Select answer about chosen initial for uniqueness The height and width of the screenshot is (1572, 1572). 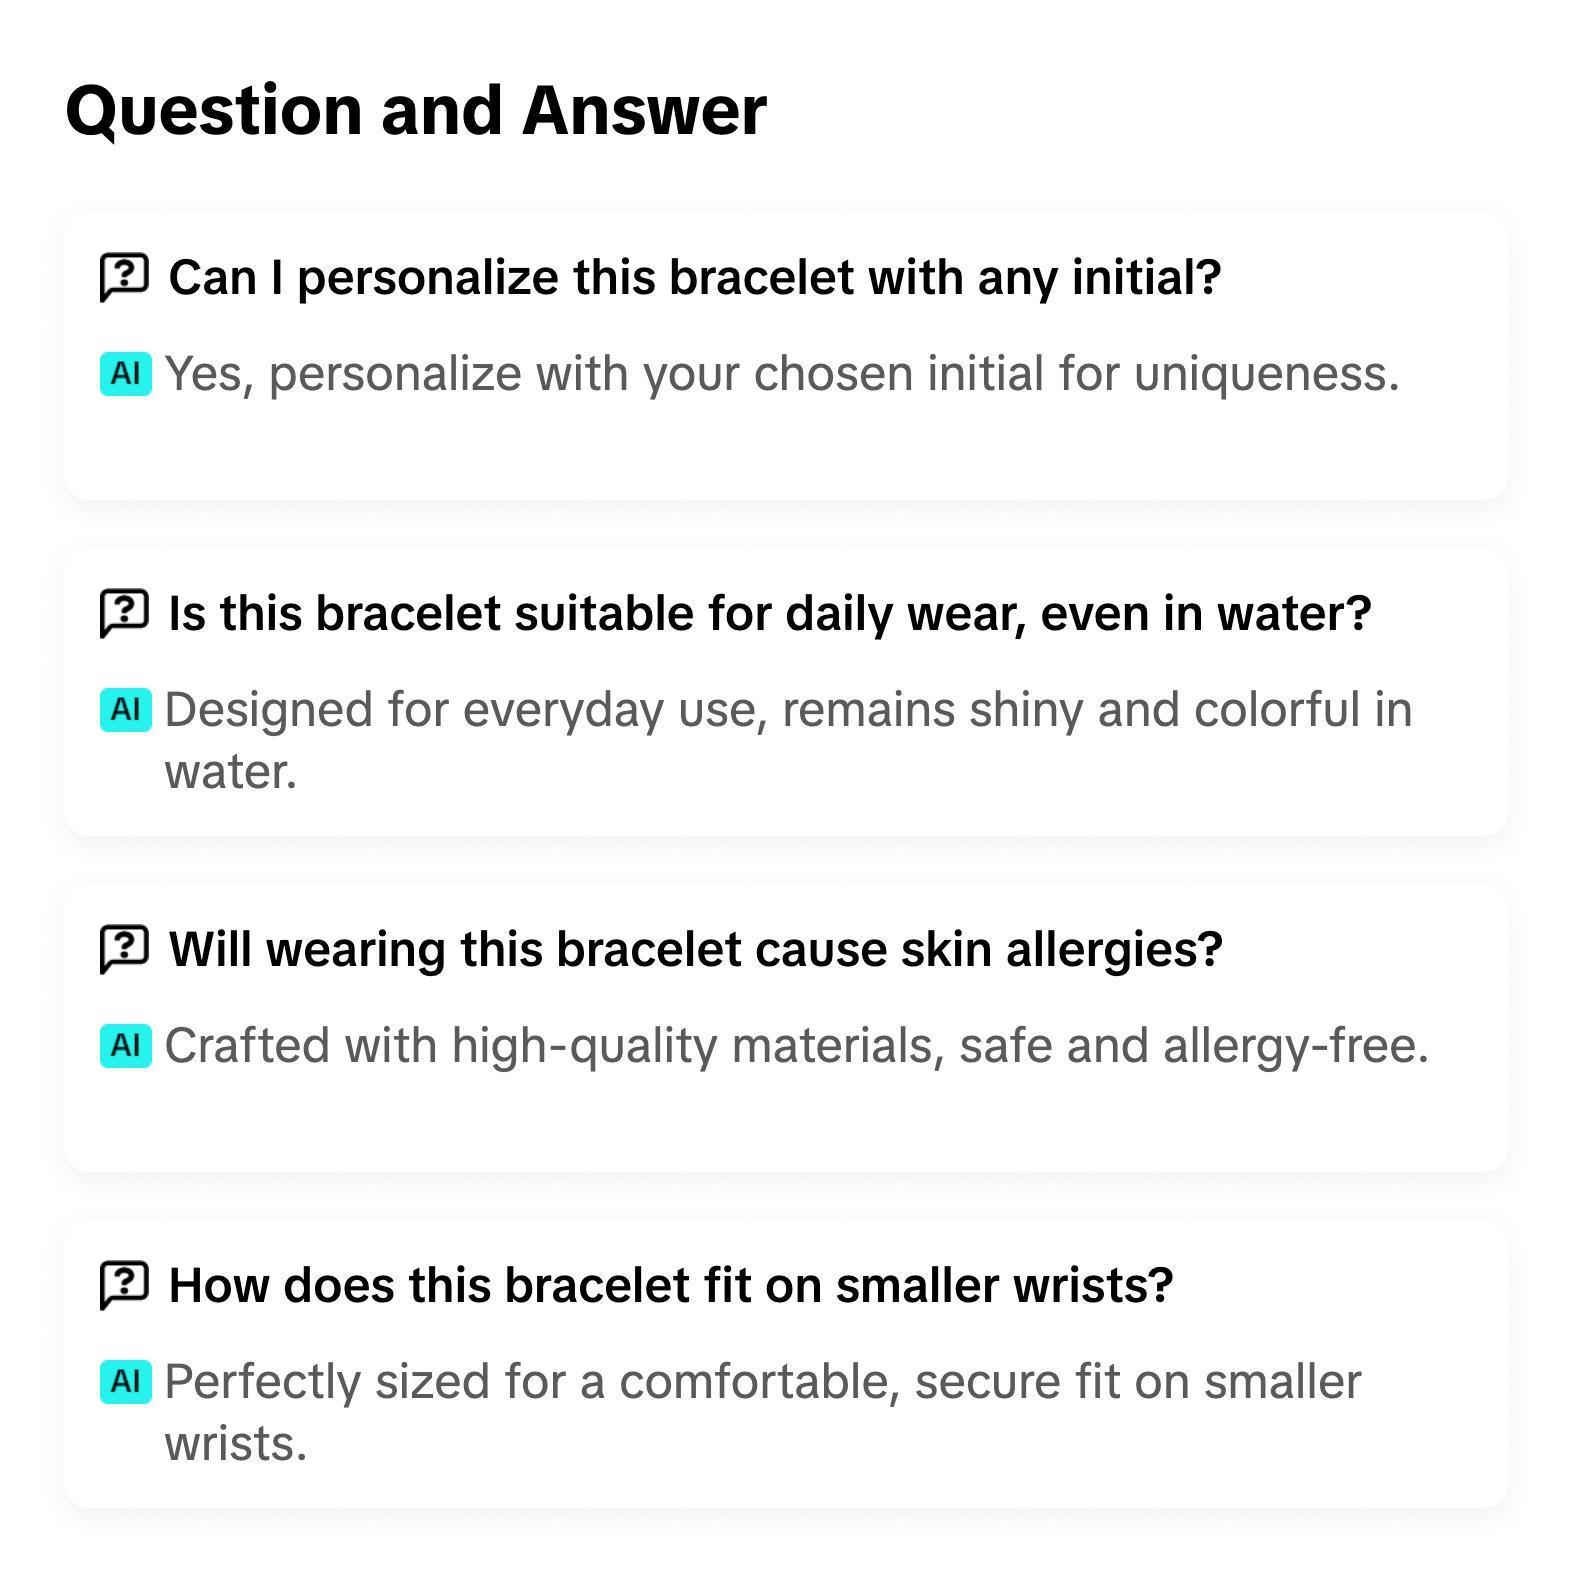[781, 374]
